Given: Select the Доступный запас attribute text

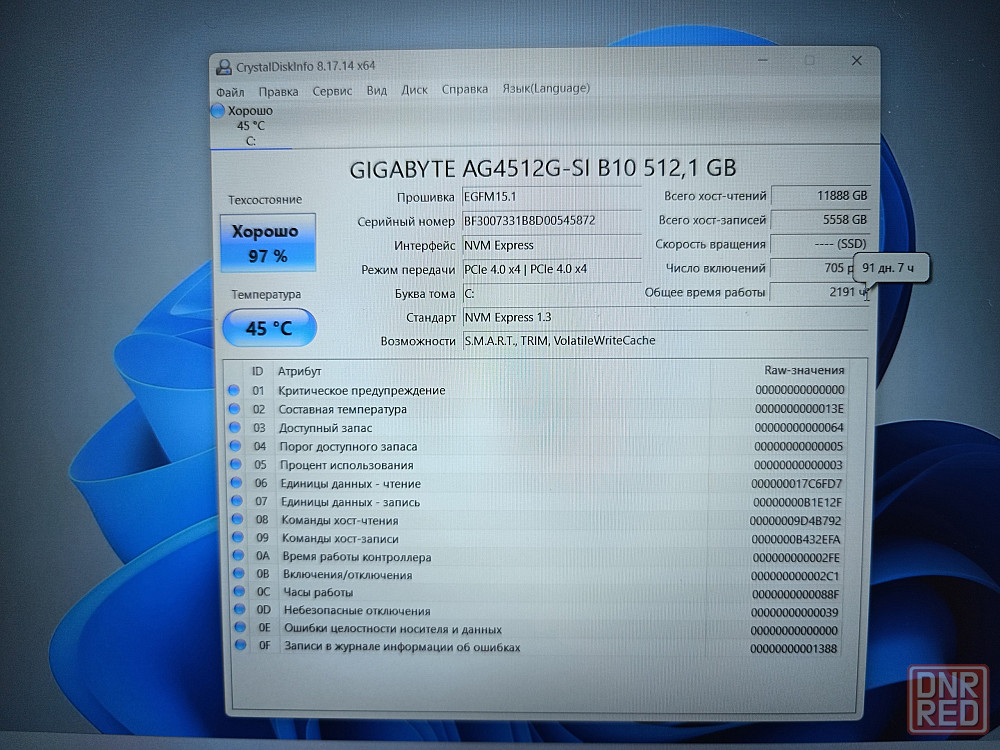Looking at the screenshot, I should click(x=325, y=428).
